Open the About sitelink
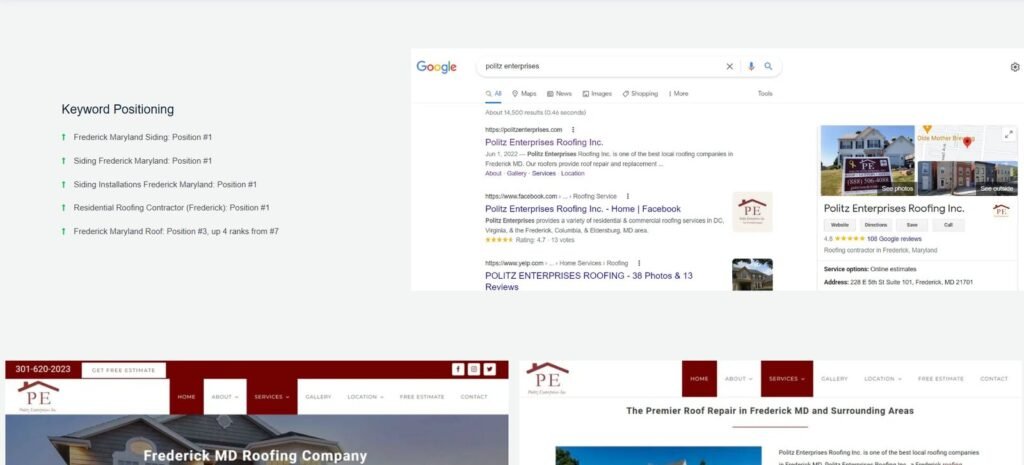 (x=493, y=173)
